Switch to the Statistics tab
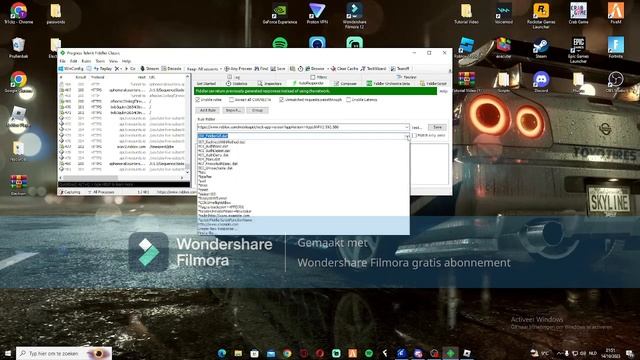The height and width of the screenshot is (360, 640). pyautogui.click(x=236, y=83)
